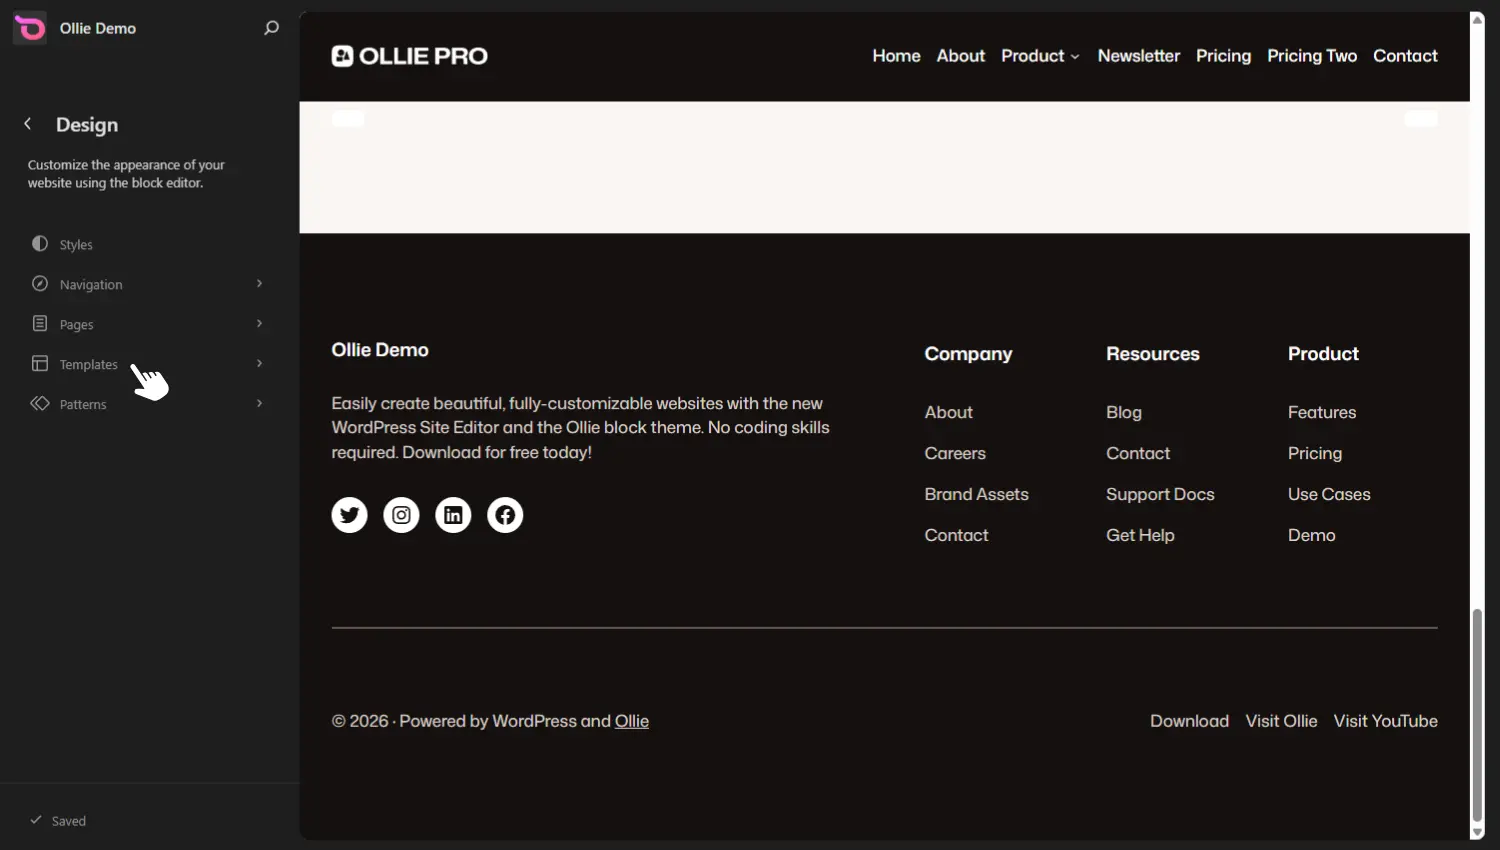Open Careers under Company column
1500x850 pixels.
tap(955, 453)
